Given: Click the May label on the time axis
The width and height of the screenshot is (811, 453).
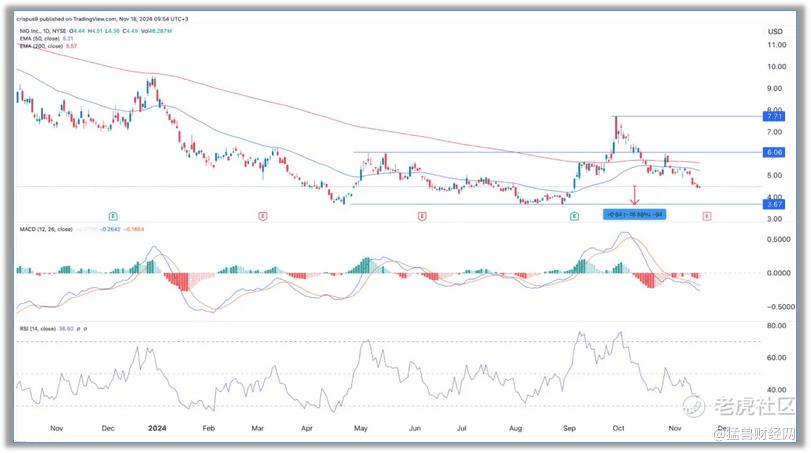Looking at the screenshot, I should click(x=361, y=428).
